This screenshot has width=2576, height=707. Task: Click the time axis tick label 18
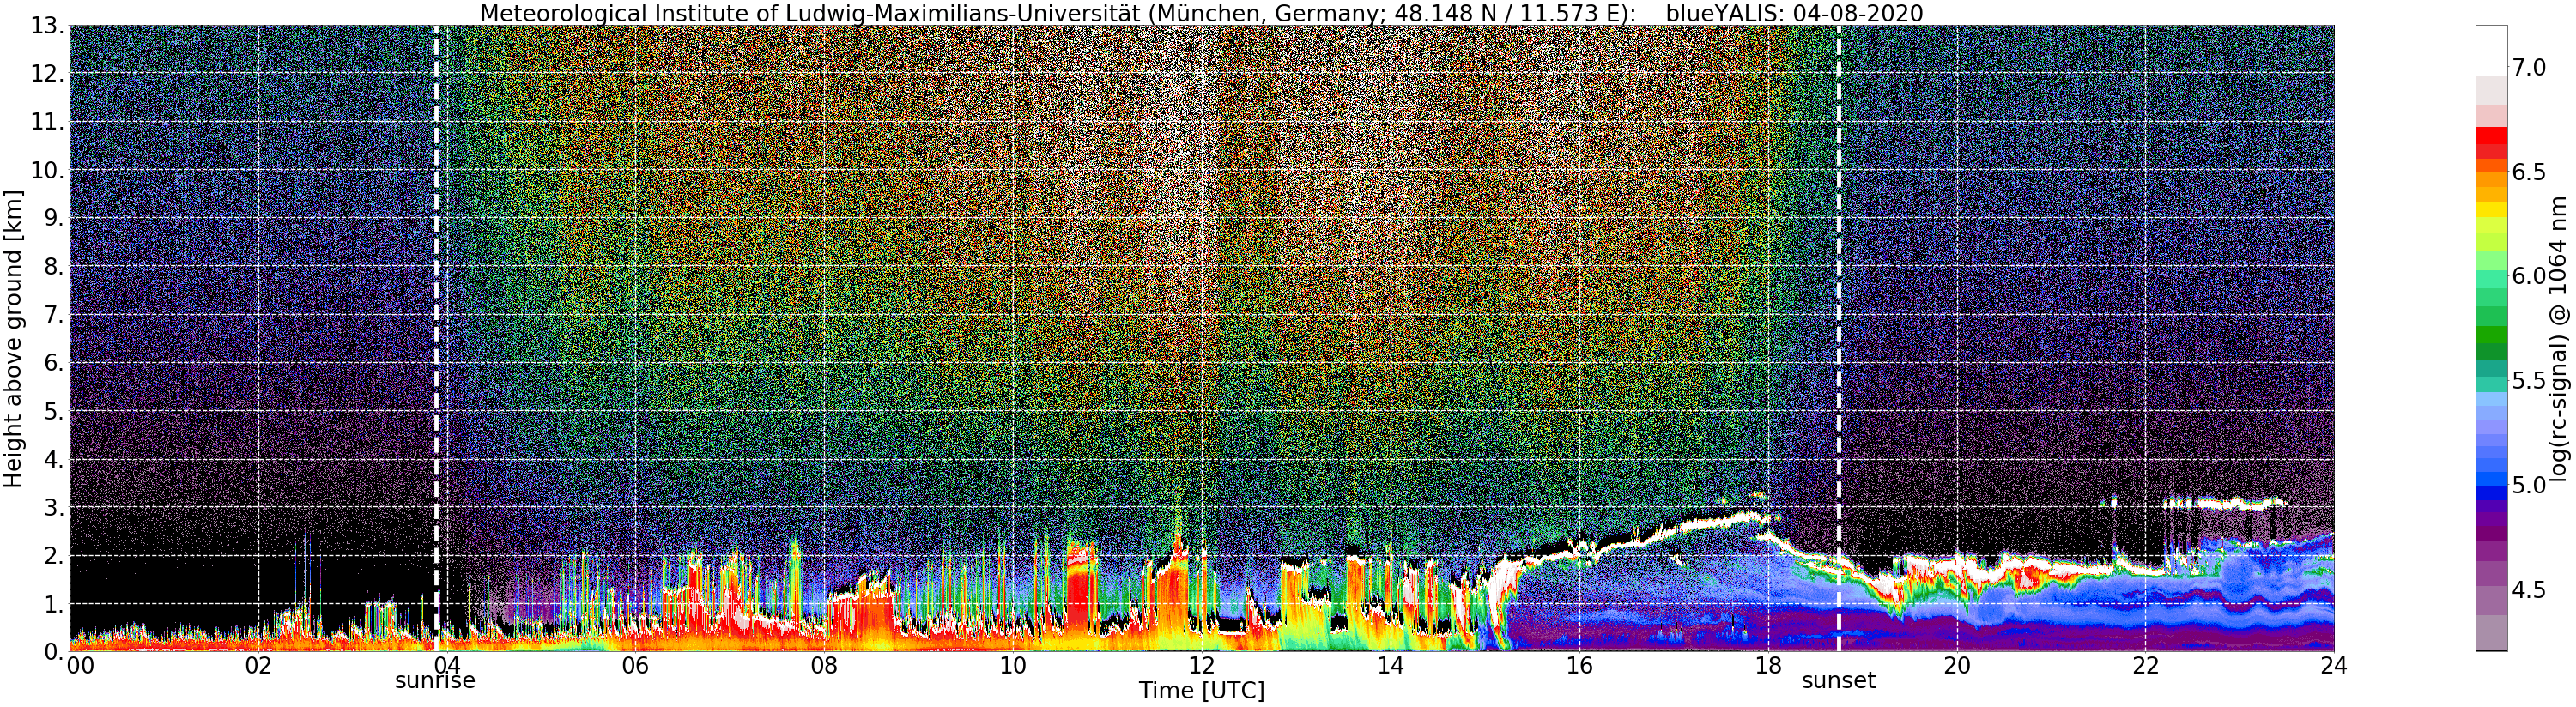(x=1768, y=666)
